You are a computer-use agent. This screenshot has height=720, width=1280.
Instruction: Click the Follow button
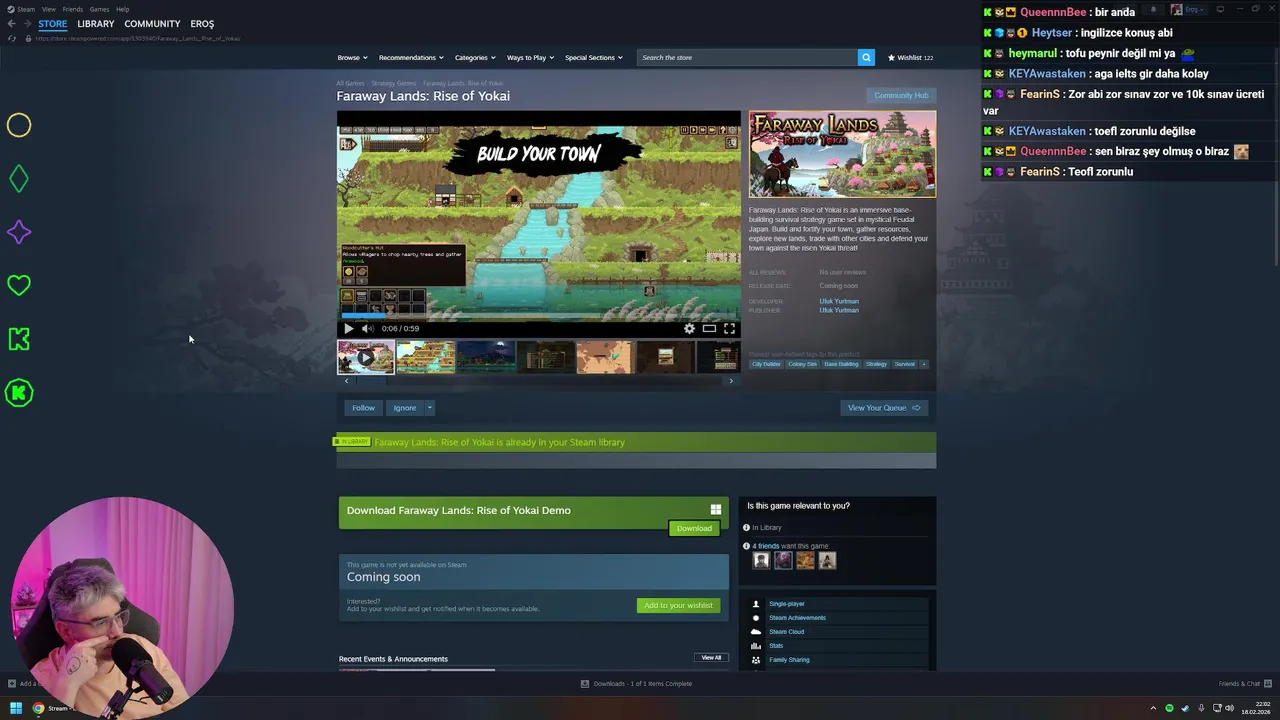coord(363,408)
